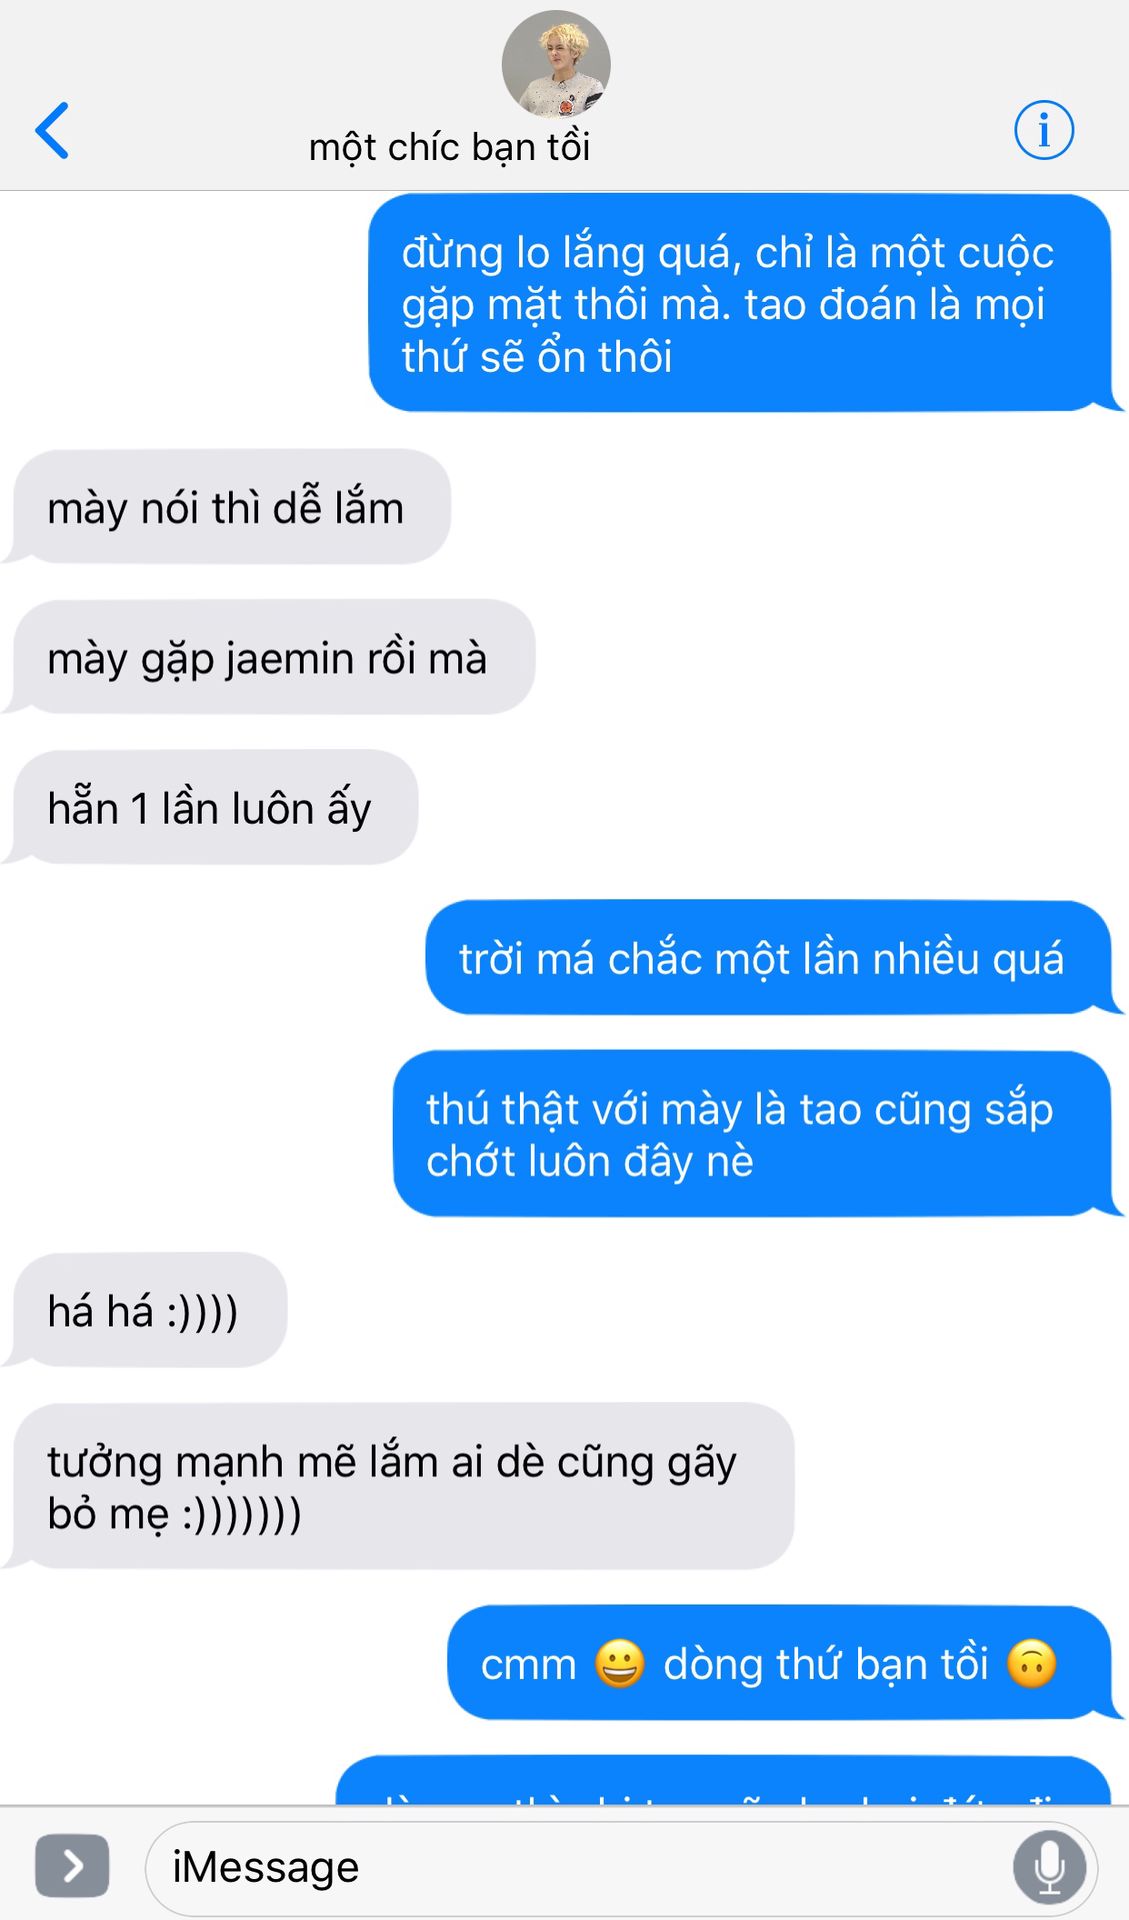The width and height of the screenshot is (1129, 1920).
Task: Select message "mày gặp jaemin rồi mà"
Action: point(273,657)
